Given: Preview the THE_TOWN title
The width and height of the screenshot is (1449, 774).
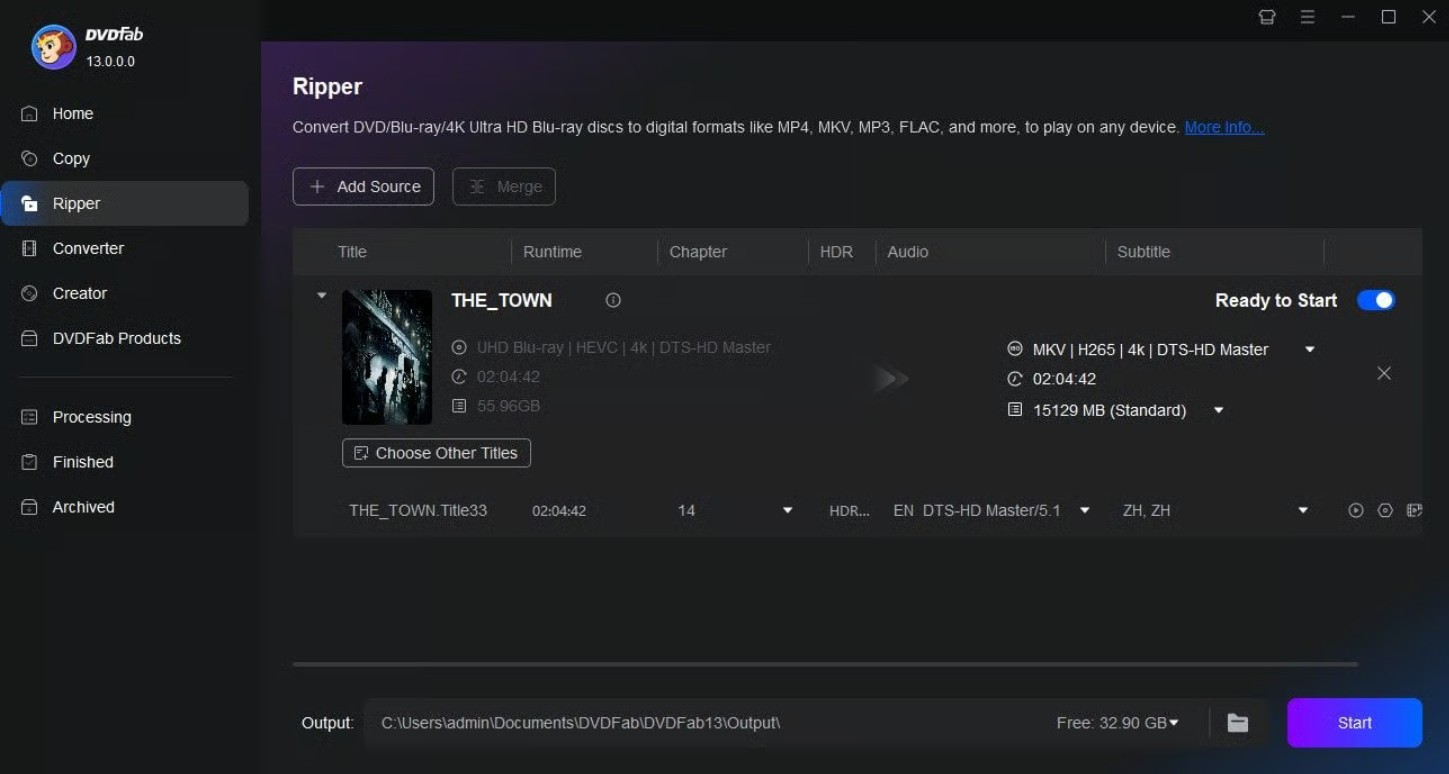Looking at the screenshot, I should tap(1356, 510).
